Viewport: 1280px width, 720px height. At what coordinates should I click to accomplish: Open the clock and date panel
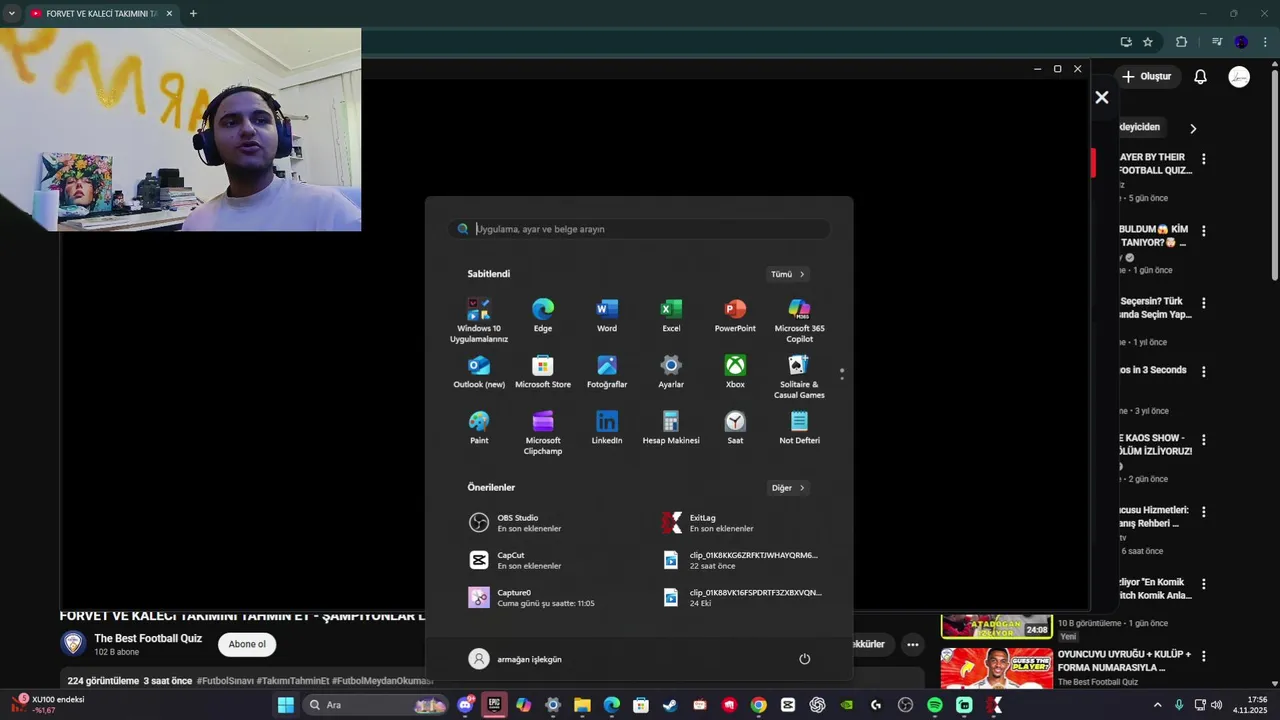(1249, 705)
